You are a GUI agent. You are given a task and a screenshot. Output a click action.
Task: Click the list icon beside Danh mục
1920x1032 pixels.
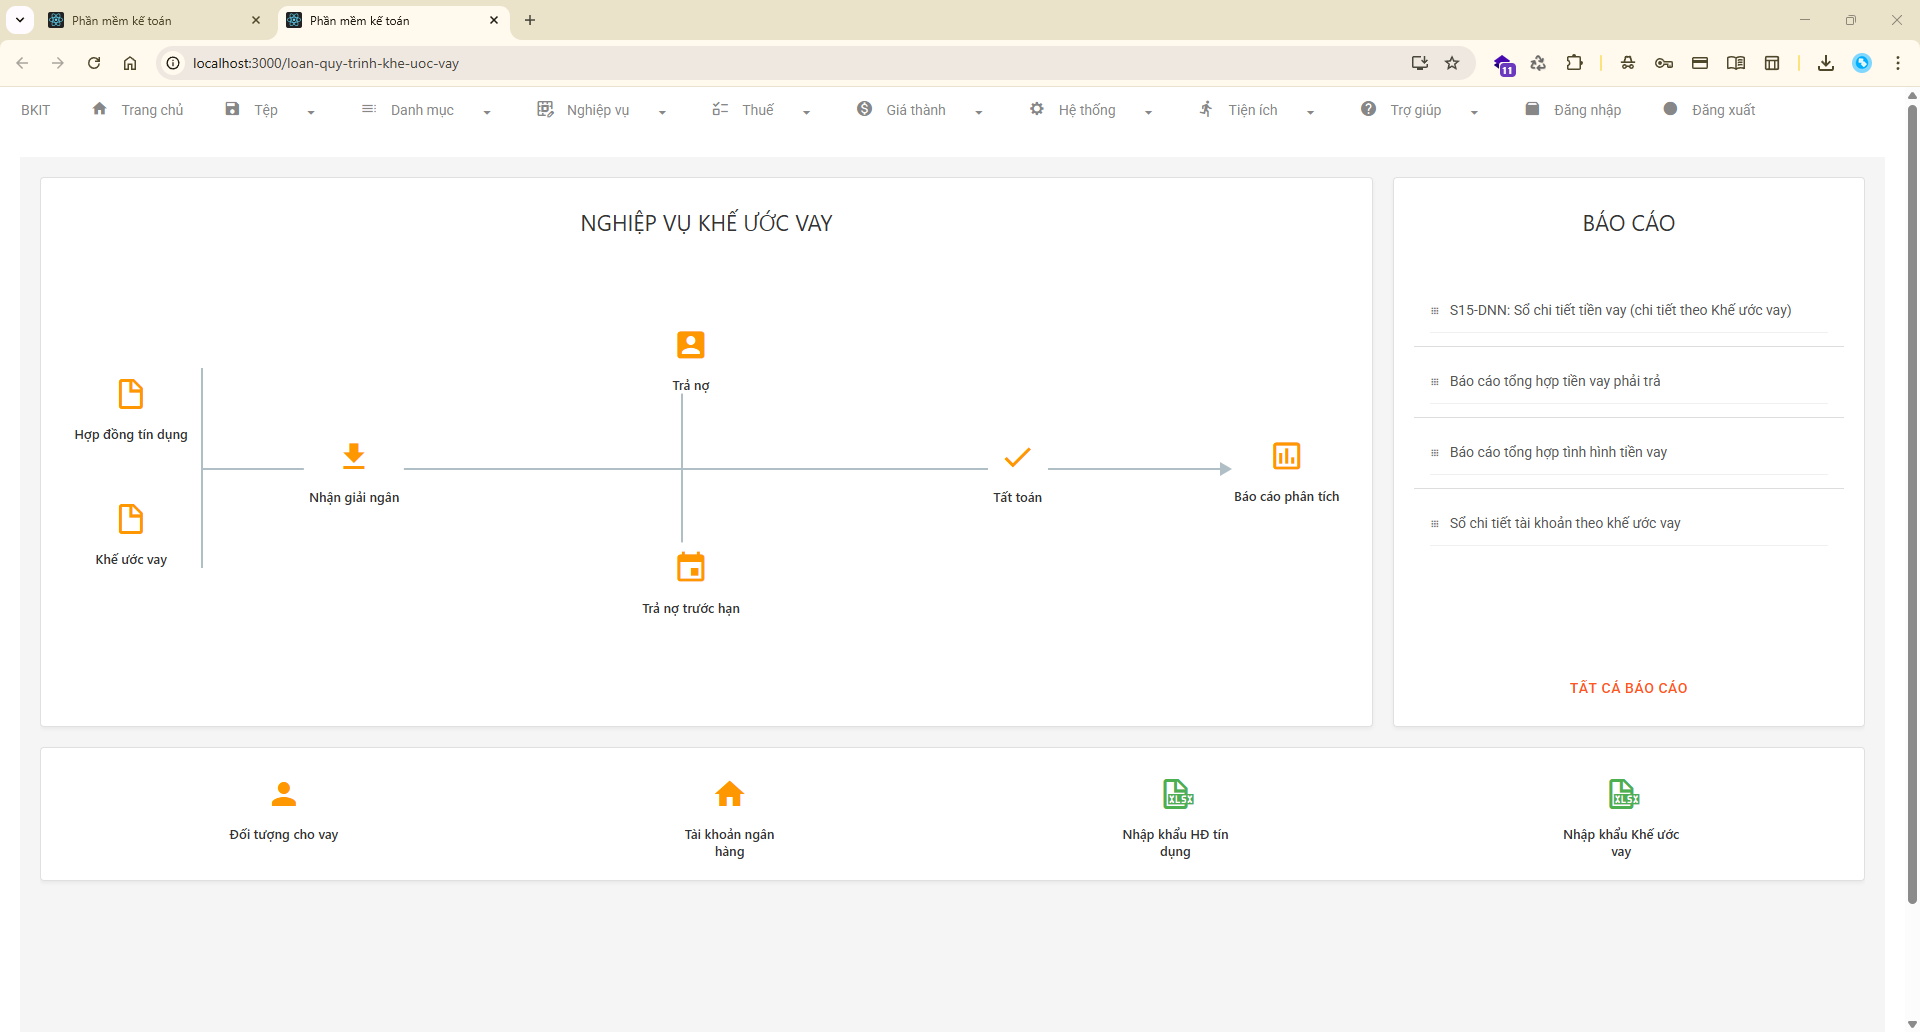pyautogui.click(x=369, y=109)
